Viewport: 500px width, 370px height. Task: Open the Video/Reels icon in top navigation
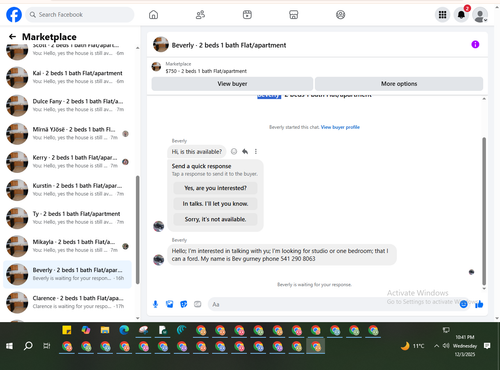247,15
